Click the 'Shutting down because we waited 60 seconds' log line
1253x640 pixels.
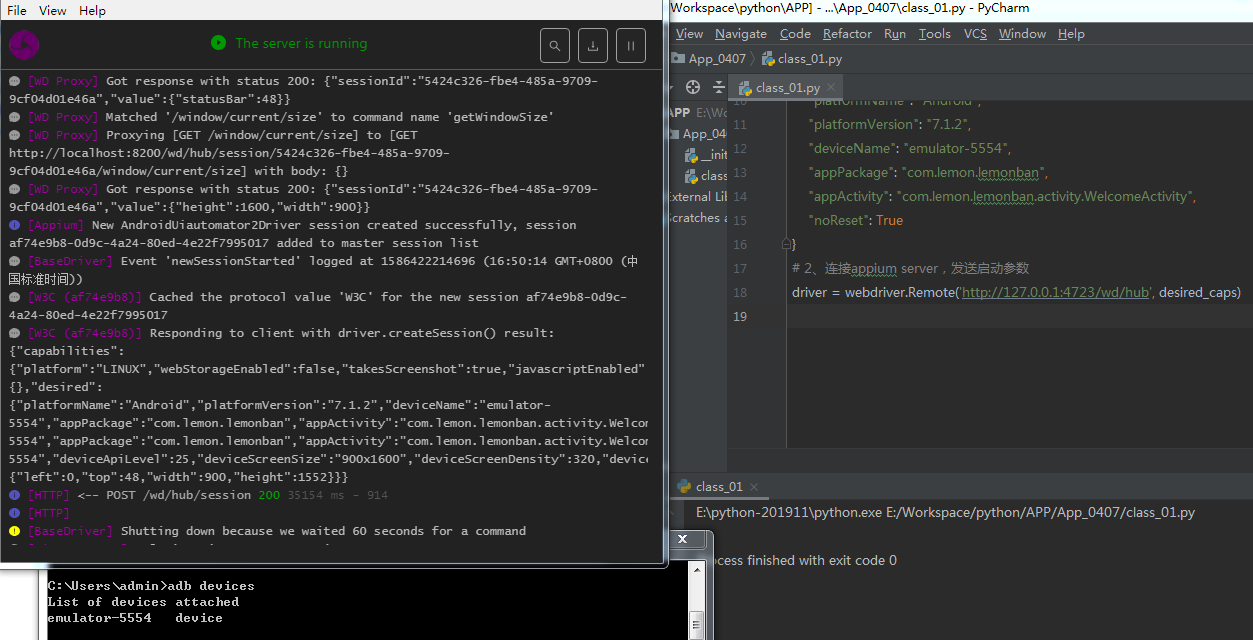267,531
